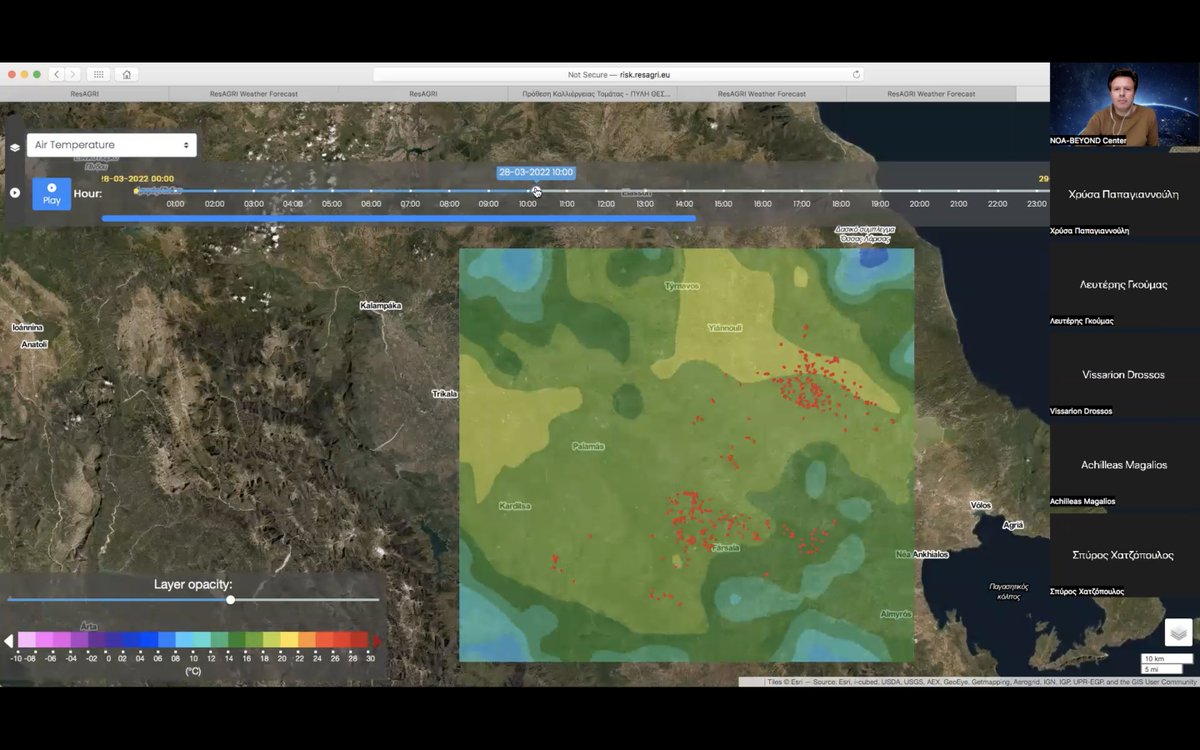Open the basemap layers switcher on the map
This screenshot has height=750, width=1200.
click(1178, 632)
